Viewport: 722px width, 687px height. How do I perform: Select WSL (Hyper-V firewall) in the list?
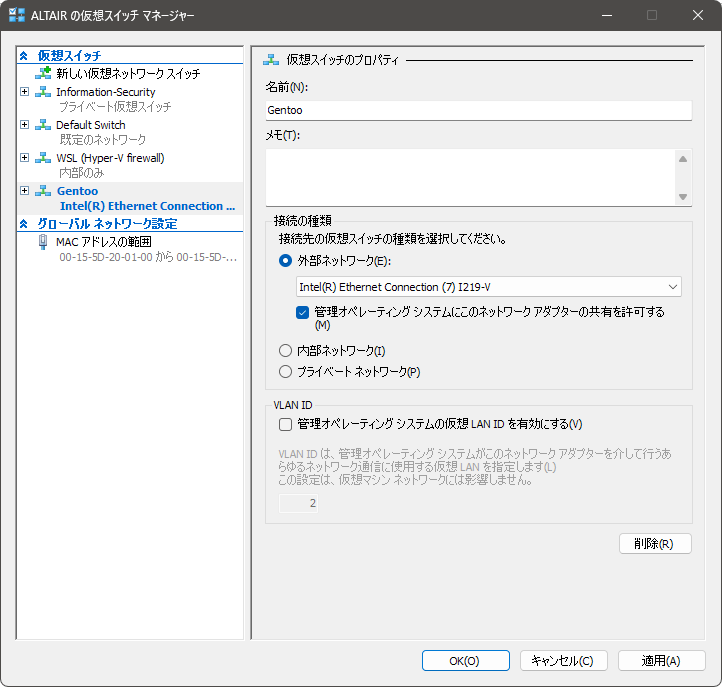[110, 158]
